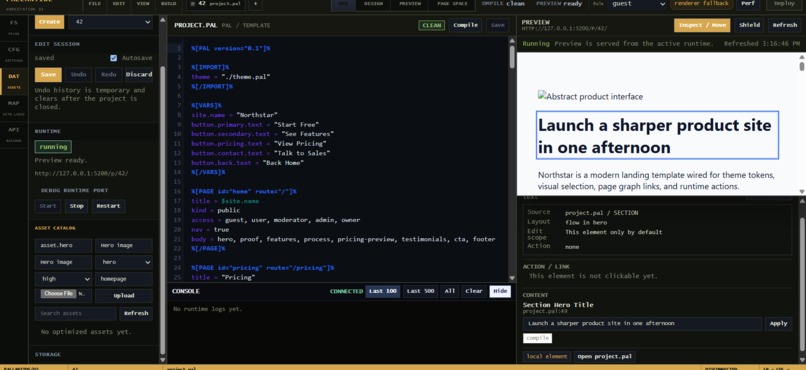Hide the console panel
Image resolution: width=806 pixels, height=370 pixels.
click(500, 291)
